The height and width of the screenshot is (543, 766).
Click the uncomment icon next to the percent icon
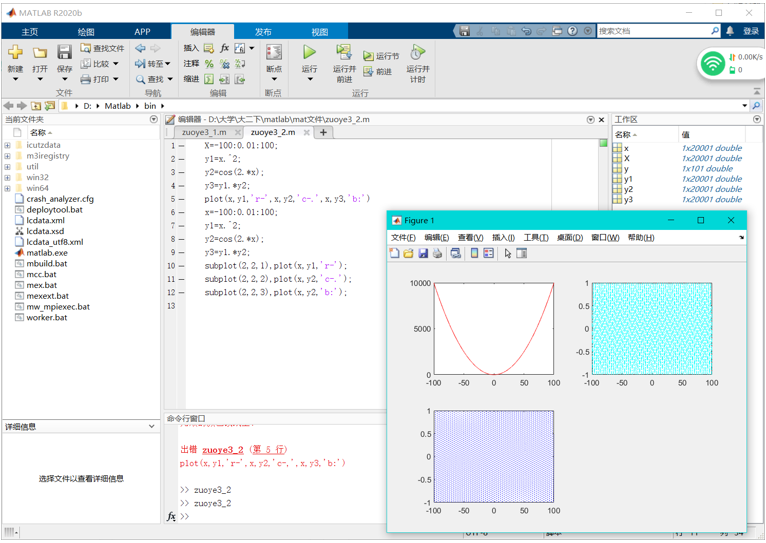click(x=224, y=63)
